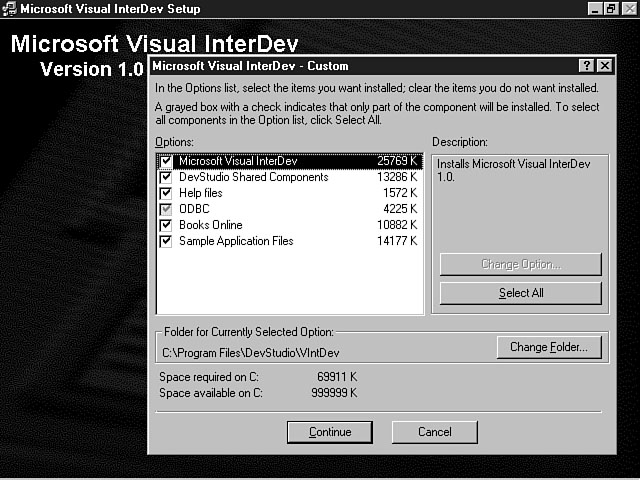Click the question mark help button
Image resolution: width=640 pixels, height=480 pixels.
click(x=586, y=66)
